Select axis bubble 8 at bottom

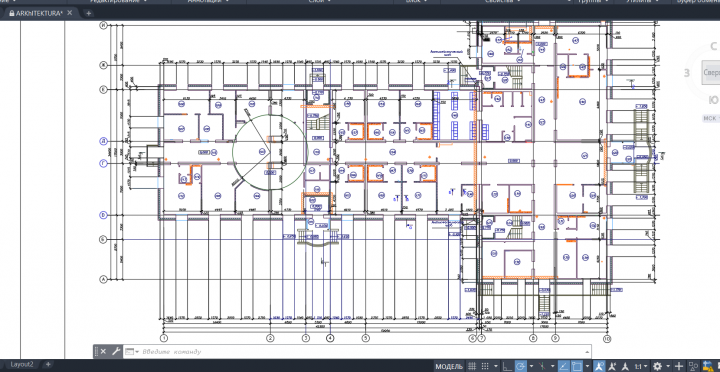(533, 338)
